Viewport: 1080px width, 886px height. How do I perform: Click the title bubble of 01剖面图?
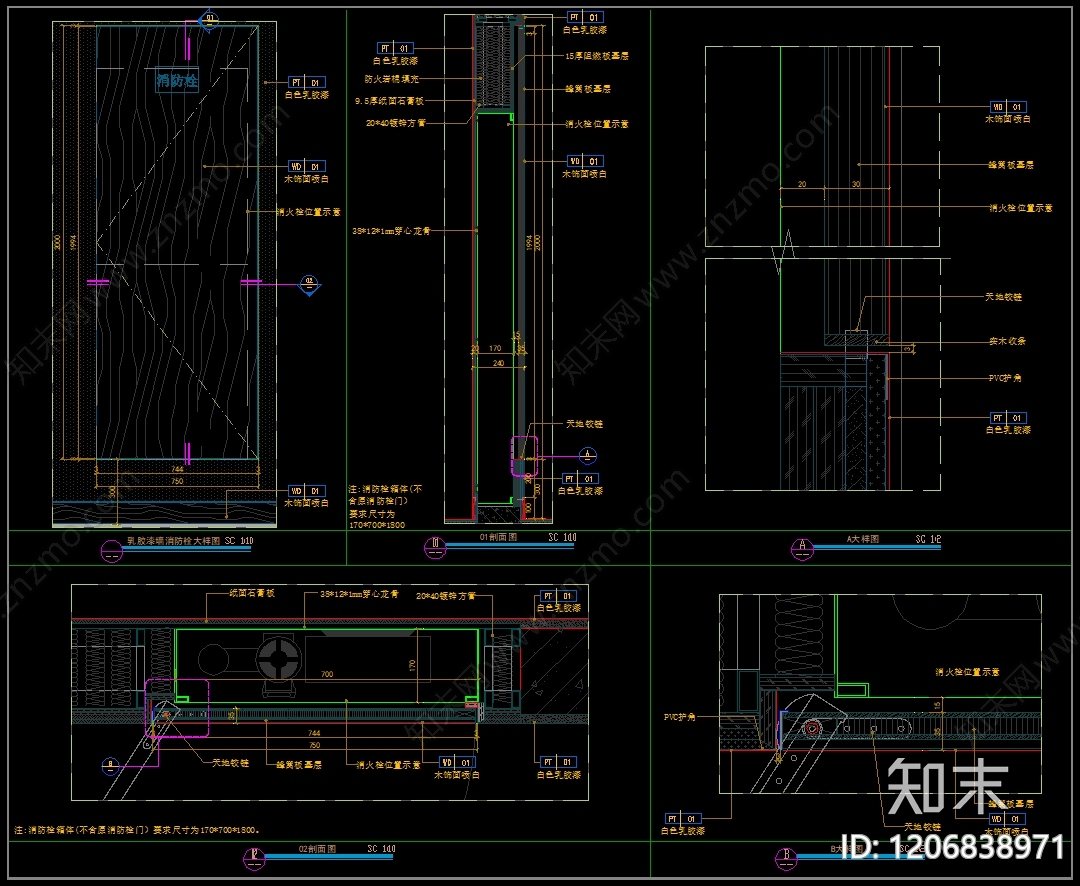[x=435, y=547]
